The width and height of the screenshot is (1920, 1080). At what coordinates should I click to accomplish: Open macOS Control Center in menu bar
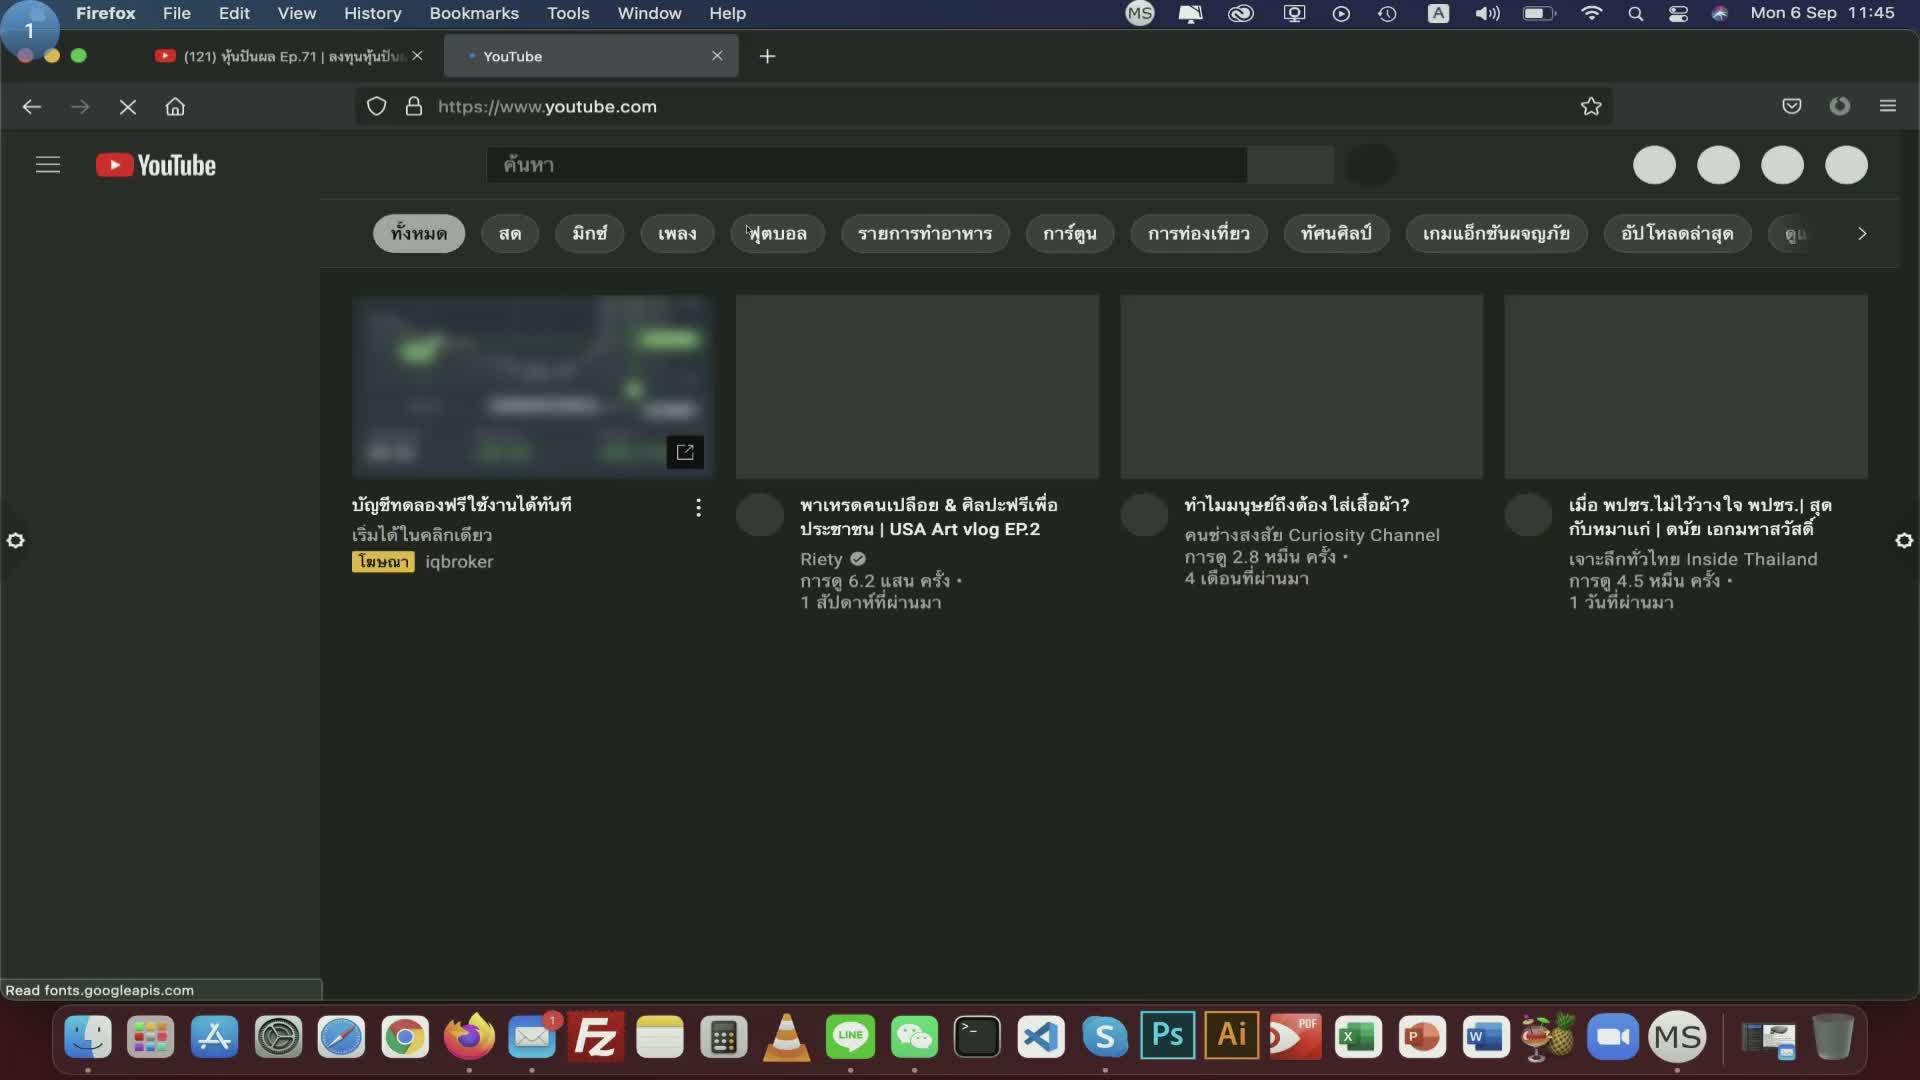[1678, 14]
